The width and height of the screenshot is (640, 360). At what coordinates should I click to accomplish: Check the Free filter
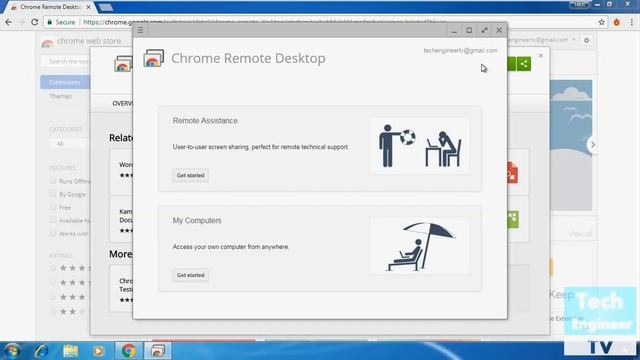click(x=53, y=207)
